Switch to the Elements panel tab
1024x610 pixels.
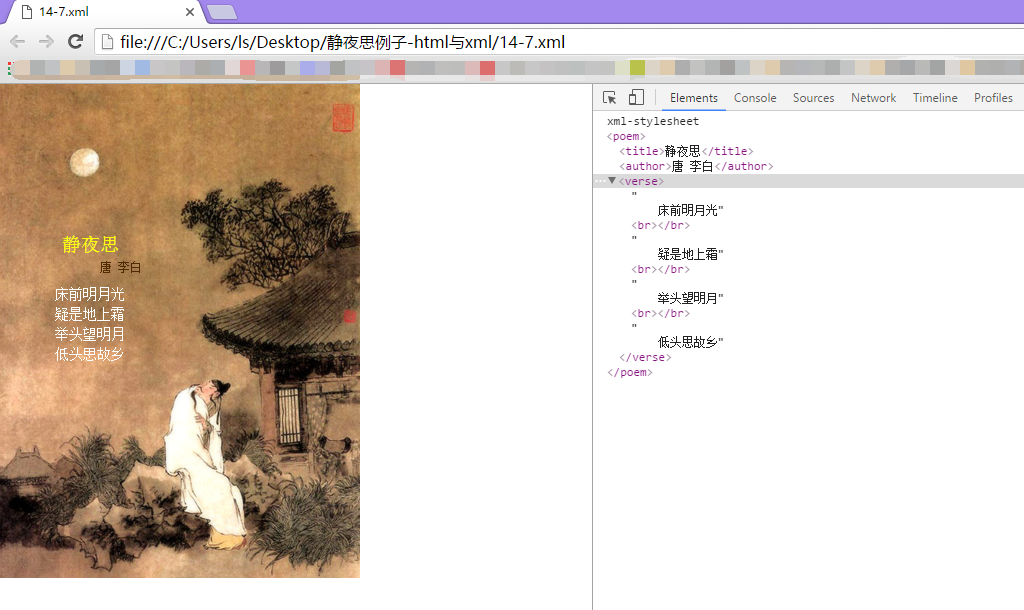pyautogui.click(x=694, y=97)
